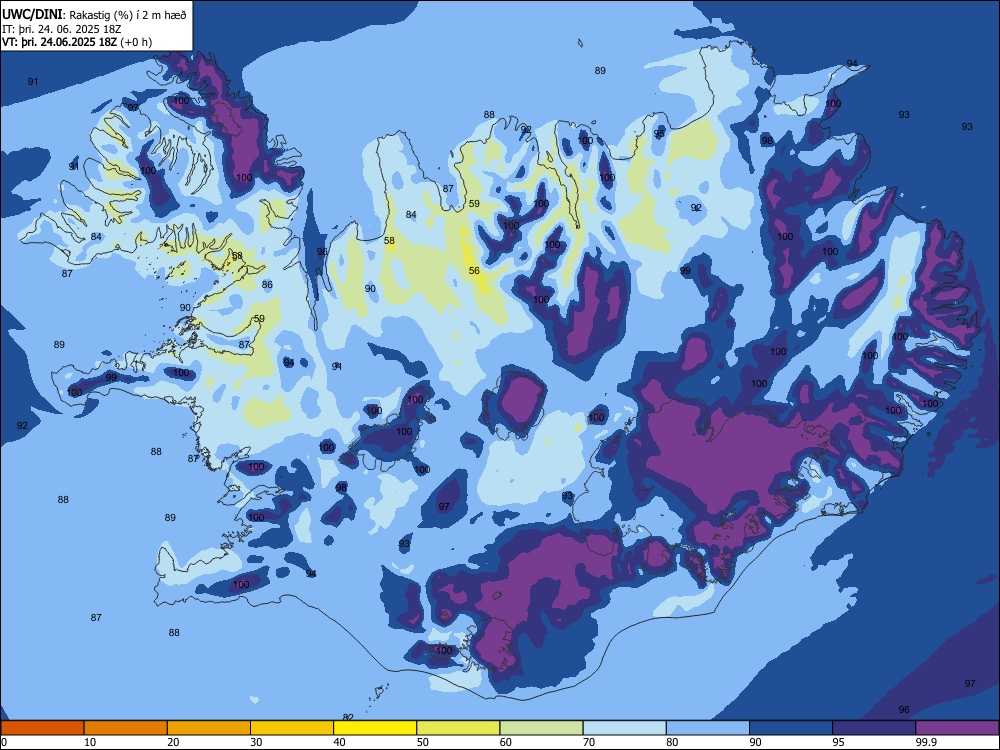Click the legend label "70"
The width and height of the screenshot is (1000, 750).
(x=589, y=742)
